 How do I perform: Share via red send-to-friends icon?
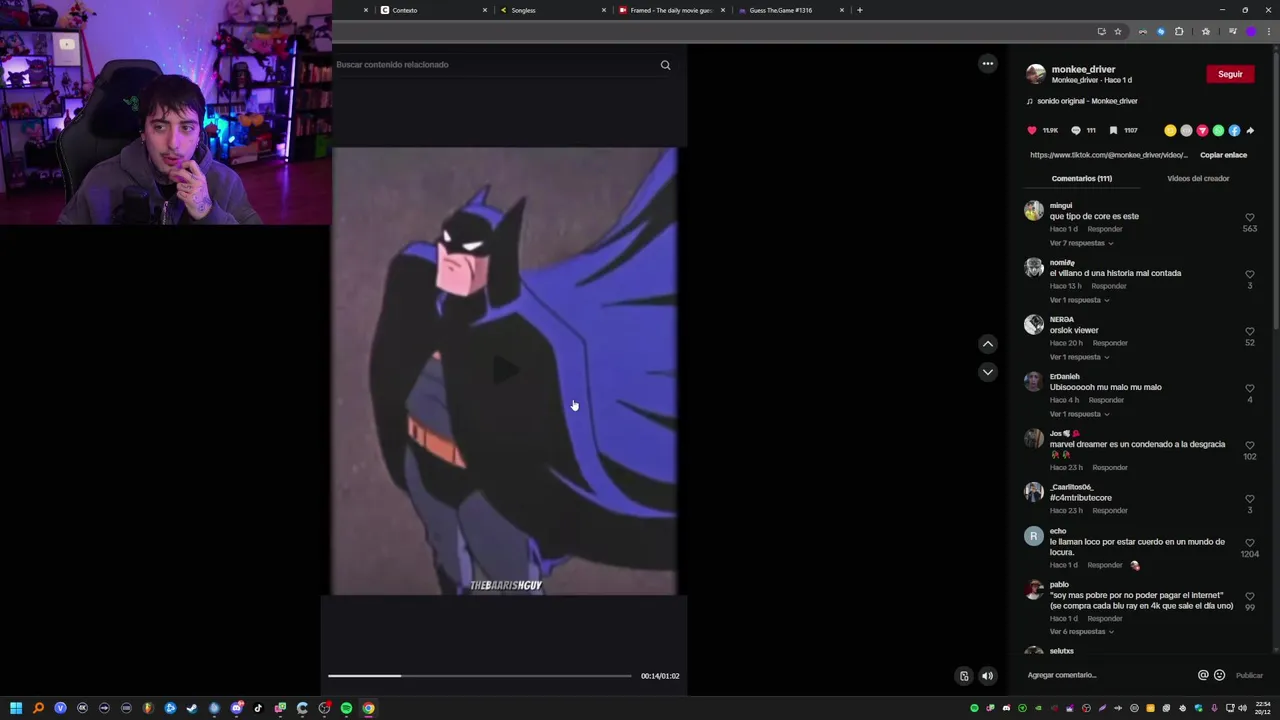1202,130
